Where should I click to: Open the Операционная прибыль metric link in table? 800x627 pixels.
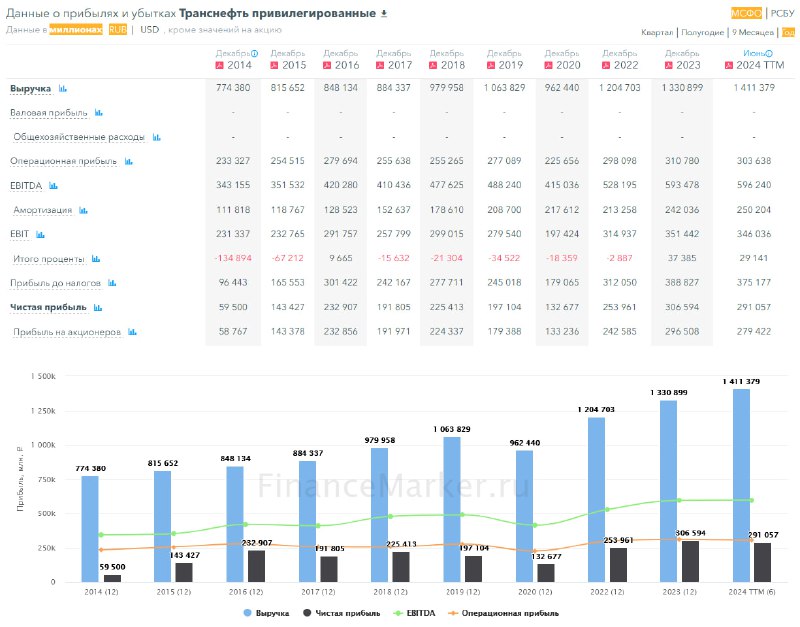[x=63, y=161]
